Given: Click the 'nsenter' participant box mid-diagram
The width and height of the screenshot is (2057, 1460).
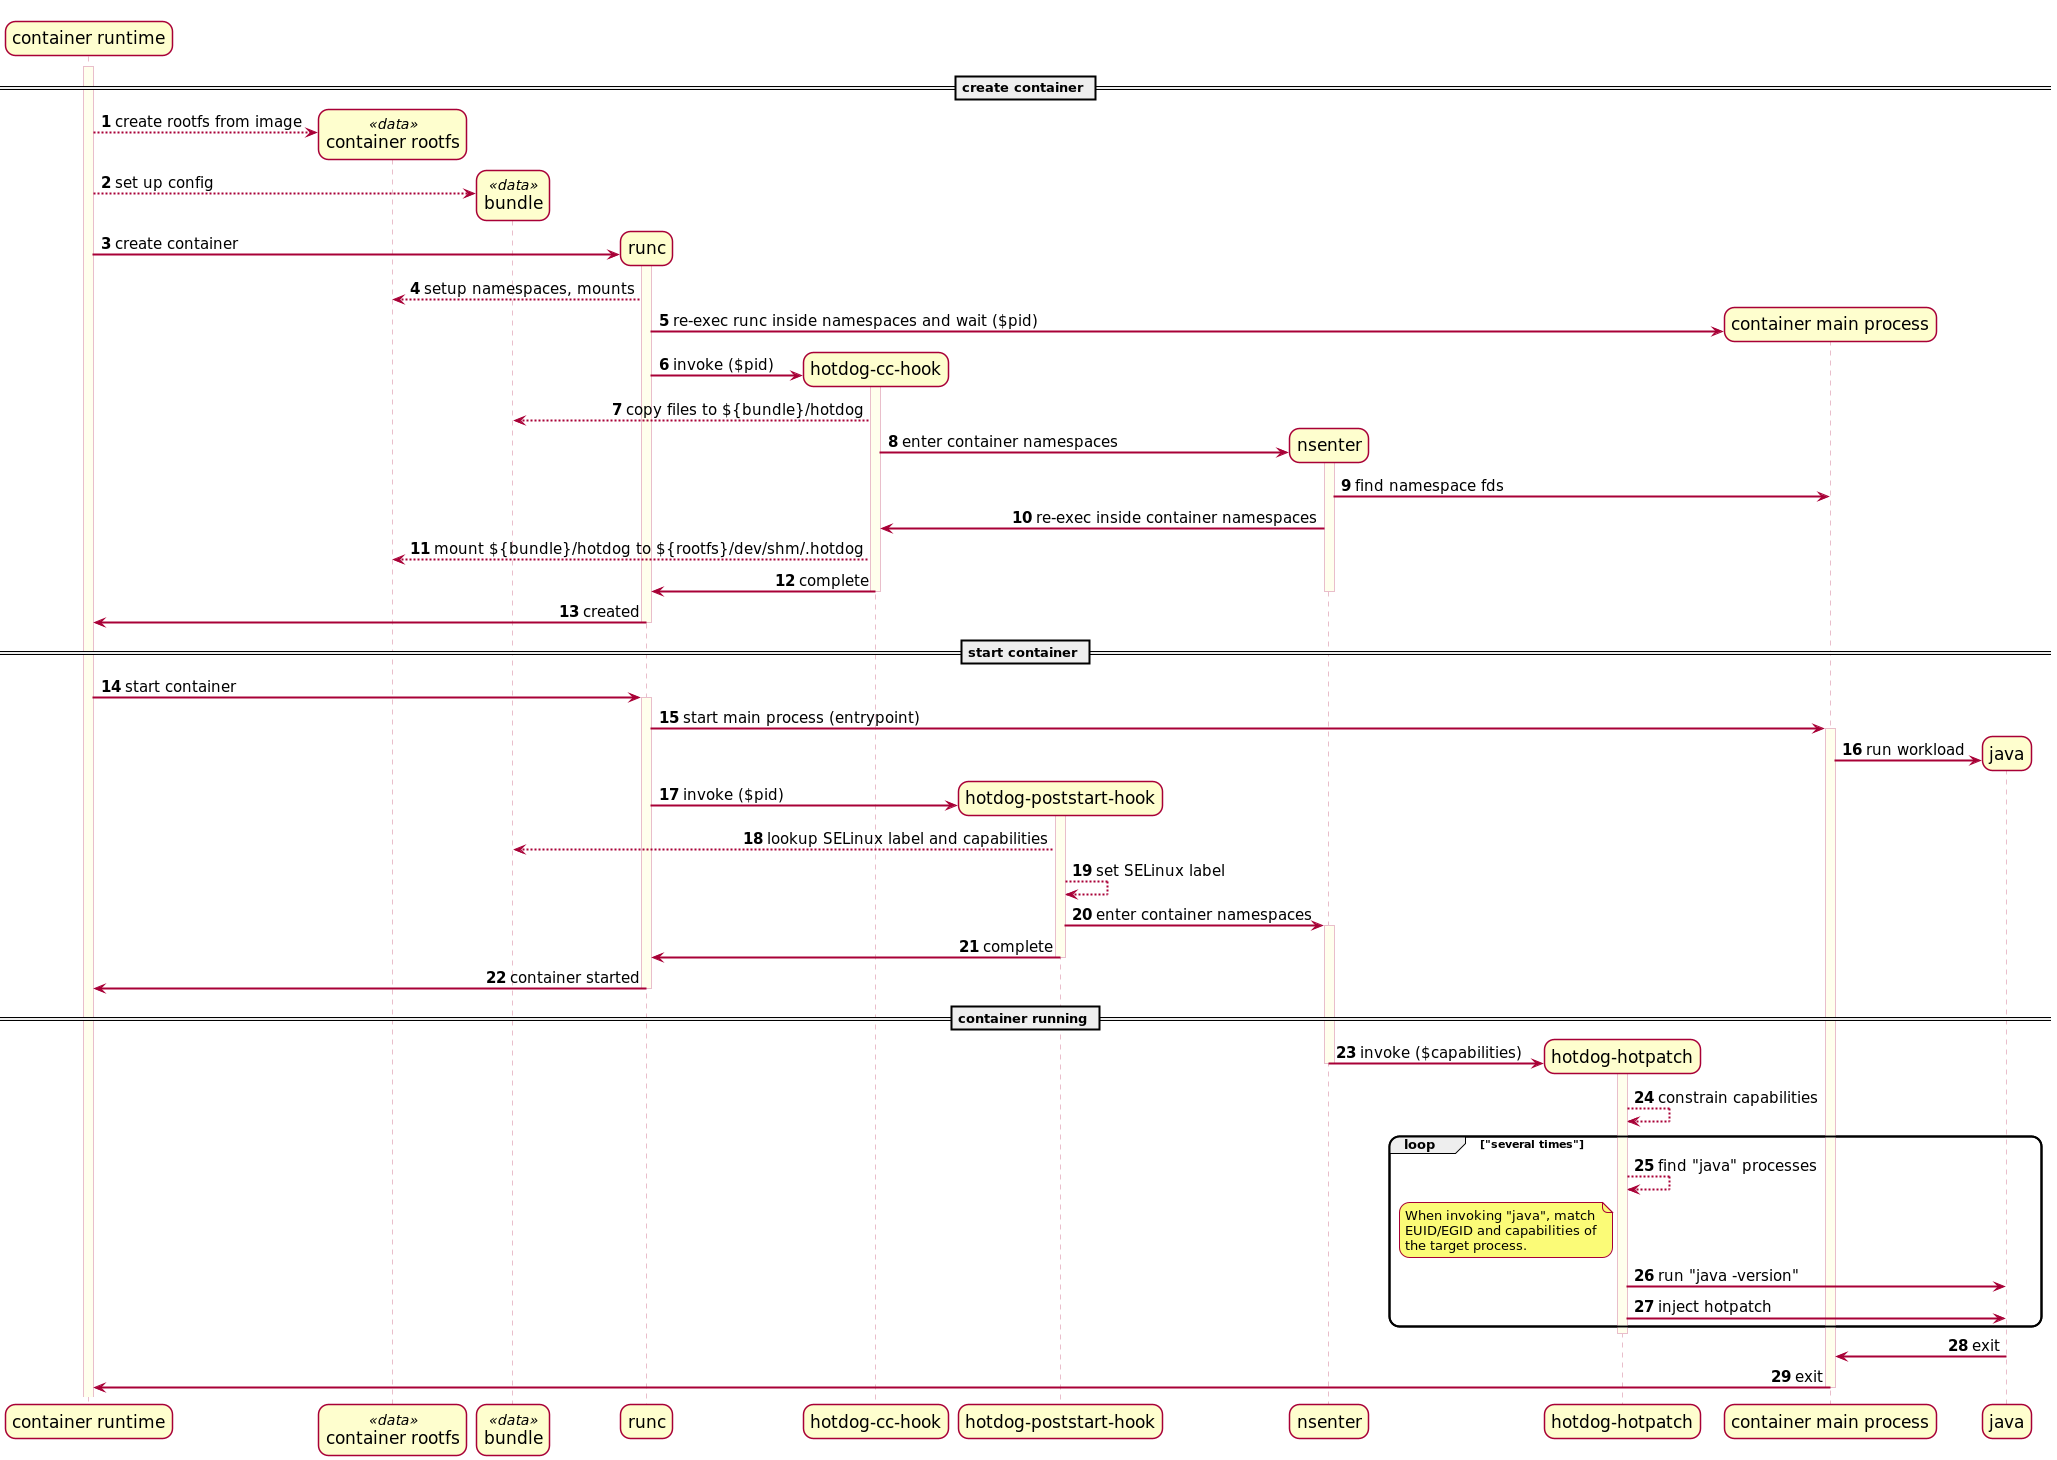Looking at the screenshot, I should coord(1328,445).
